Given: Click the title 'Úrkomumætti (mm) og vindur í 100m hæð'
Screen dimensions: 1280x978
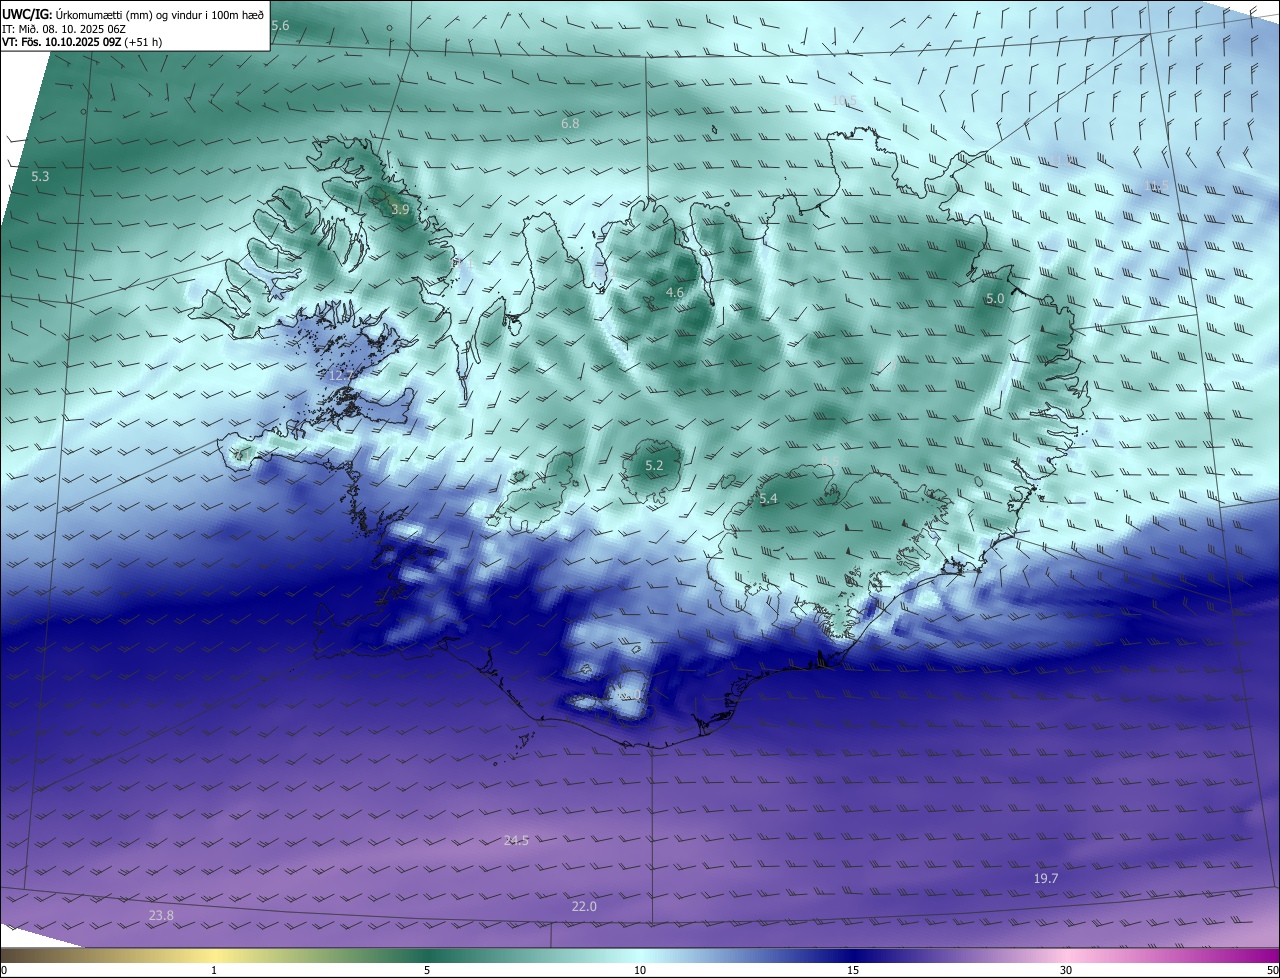Looking at the screenshot, I should click(x=160, y=15).
